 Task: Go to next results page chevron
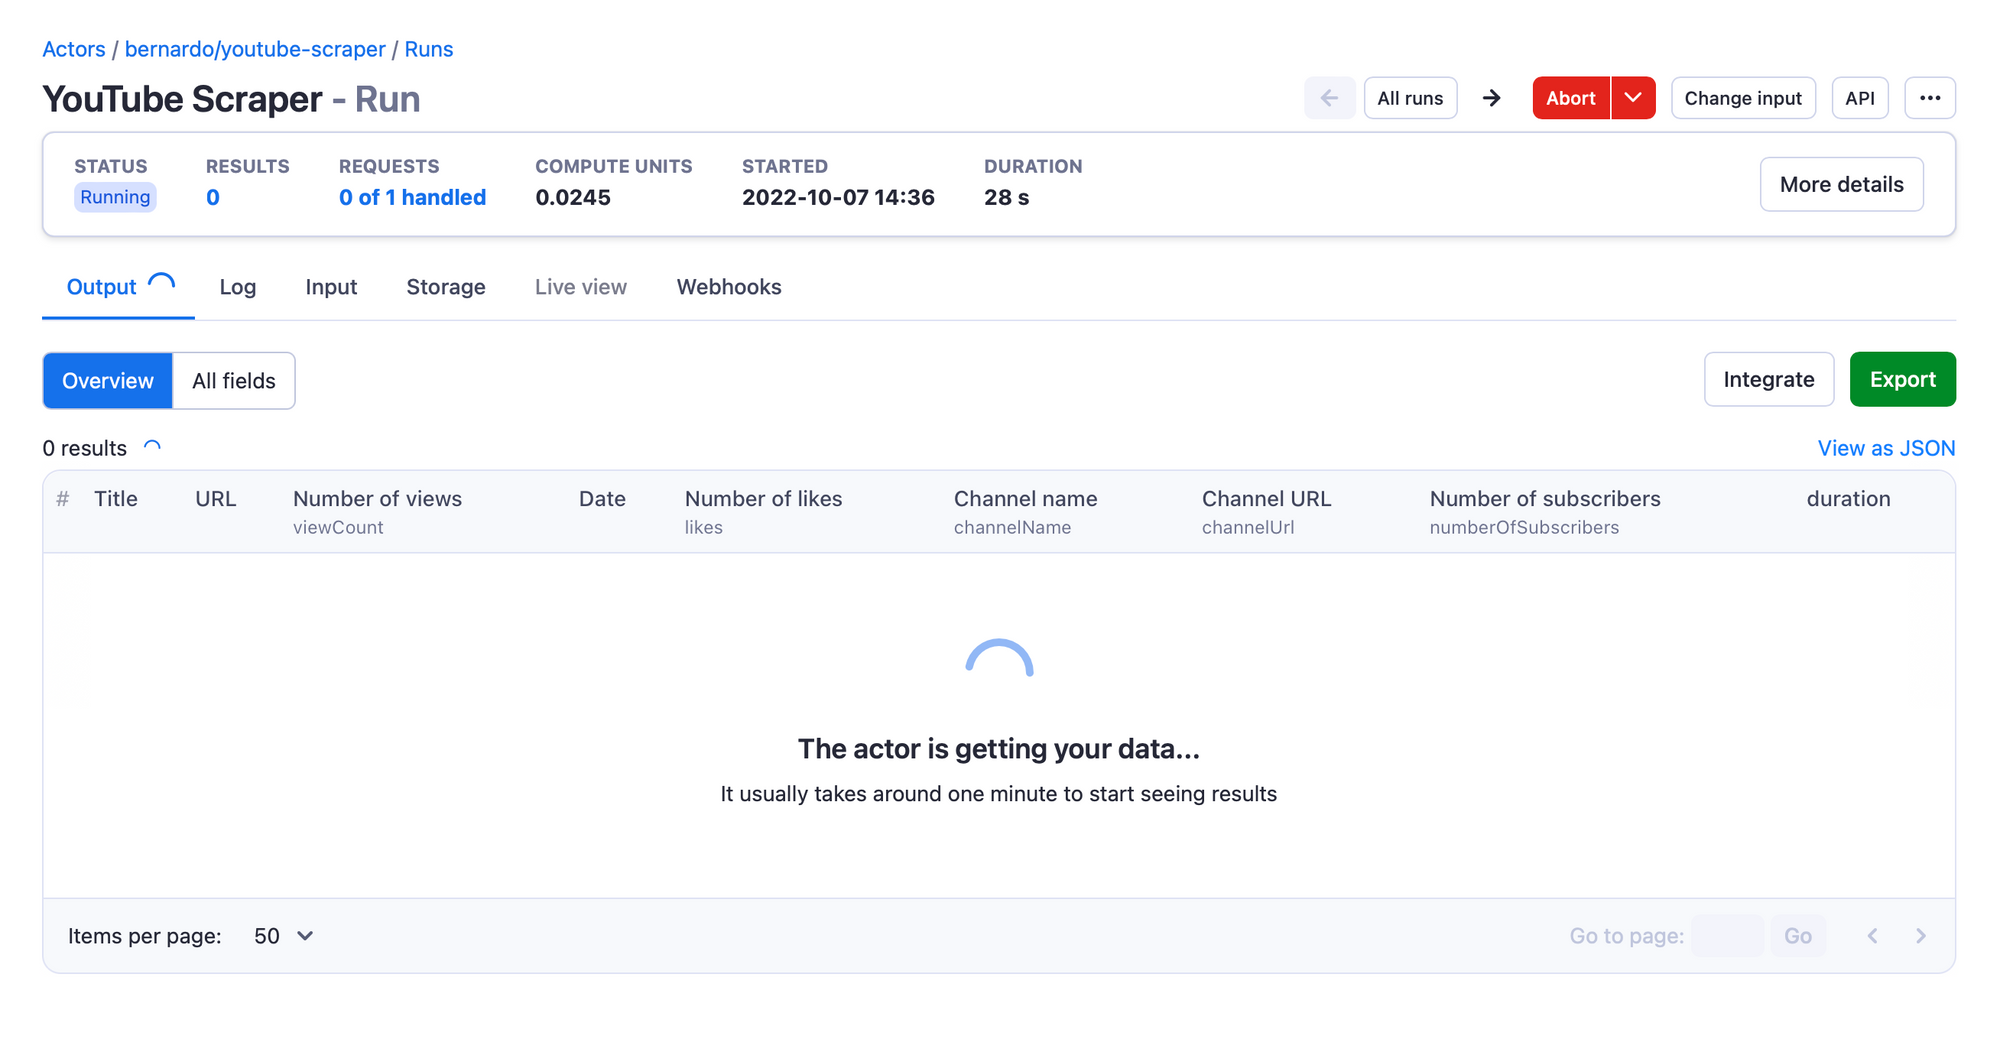[x=1920, y=936]
